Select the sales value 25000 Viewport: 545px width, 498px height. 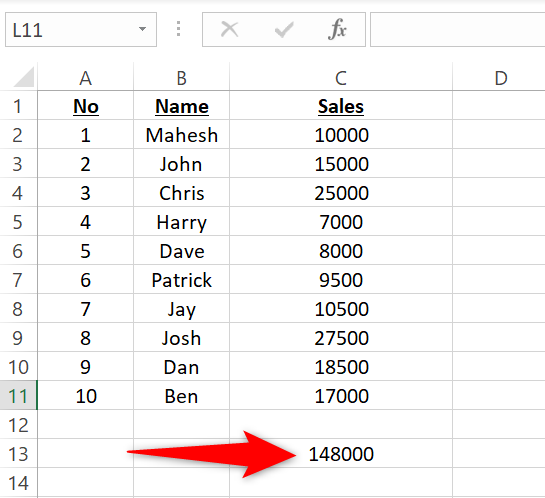341,193
